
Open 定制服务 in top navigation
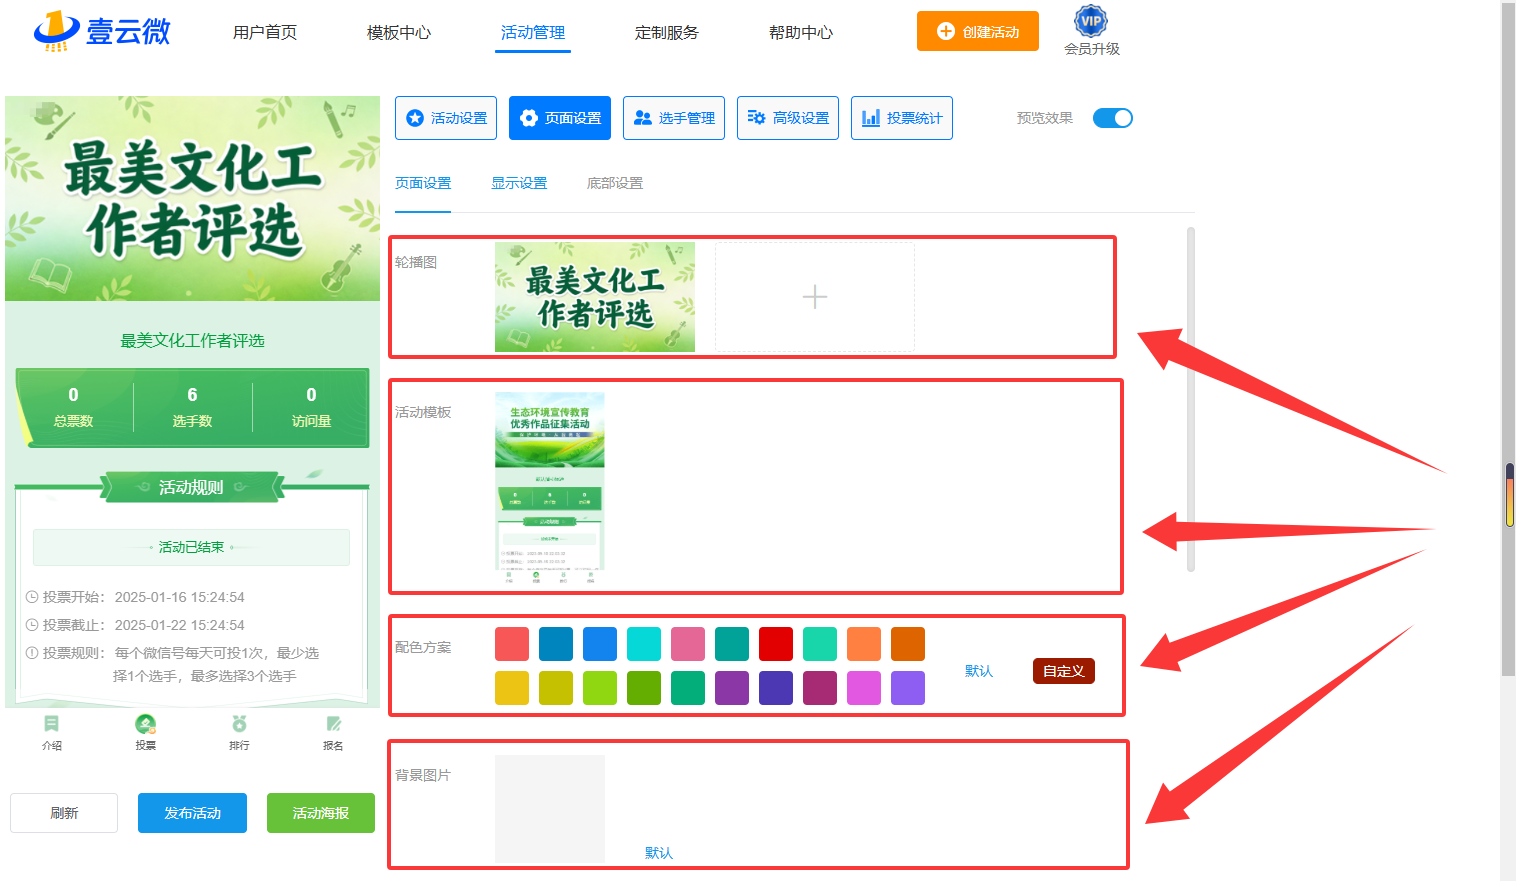point(667,32)
